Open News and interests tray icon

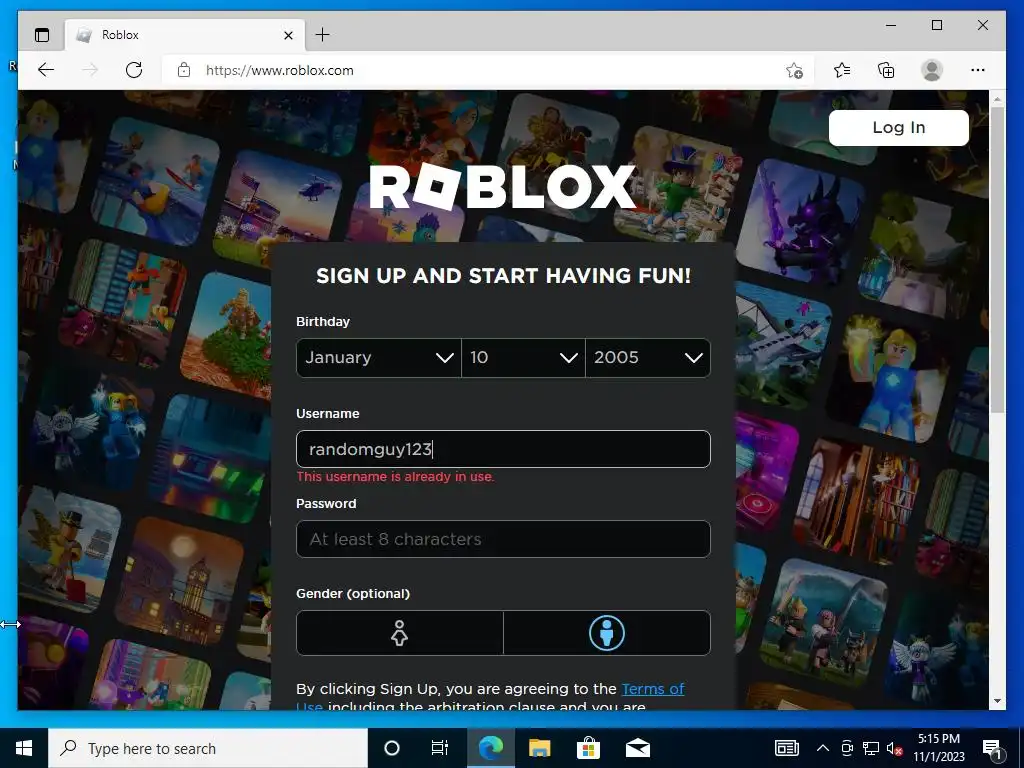pos(786,748)
